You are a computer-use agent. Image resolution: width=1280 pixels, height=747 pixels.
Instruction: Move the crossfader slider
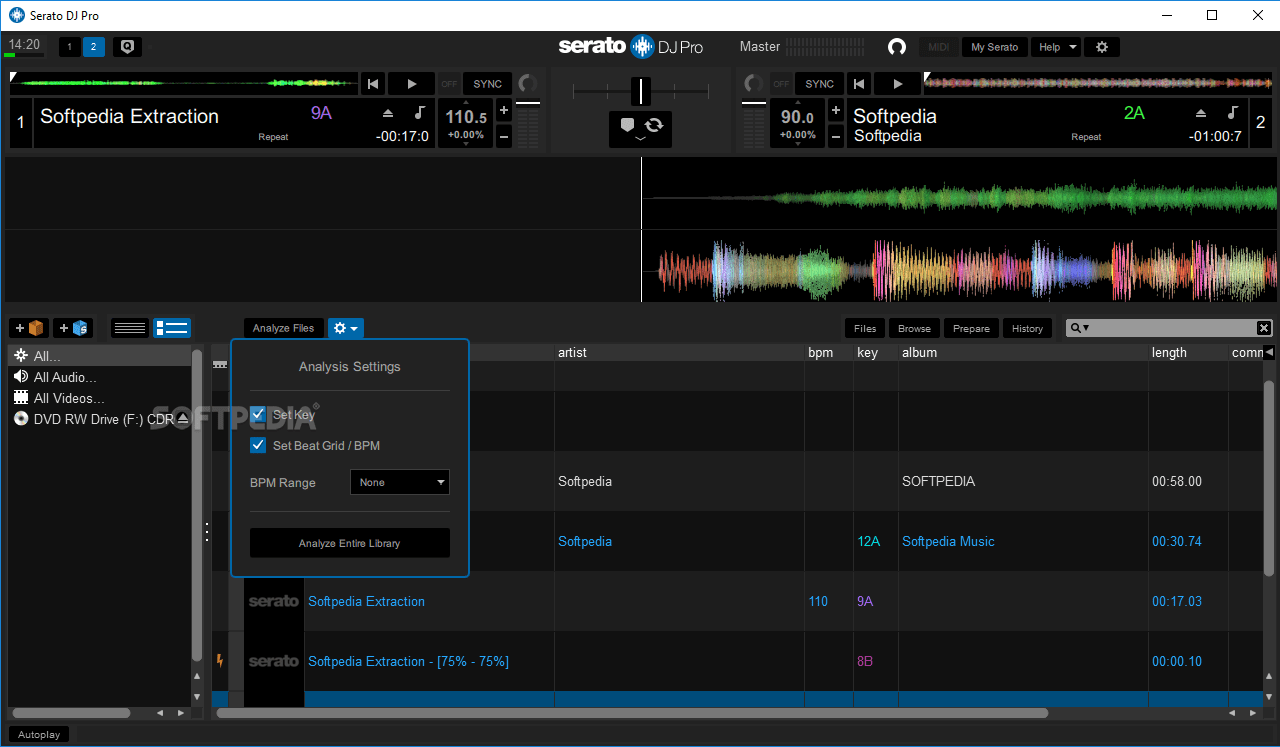[x=640, y=92]
